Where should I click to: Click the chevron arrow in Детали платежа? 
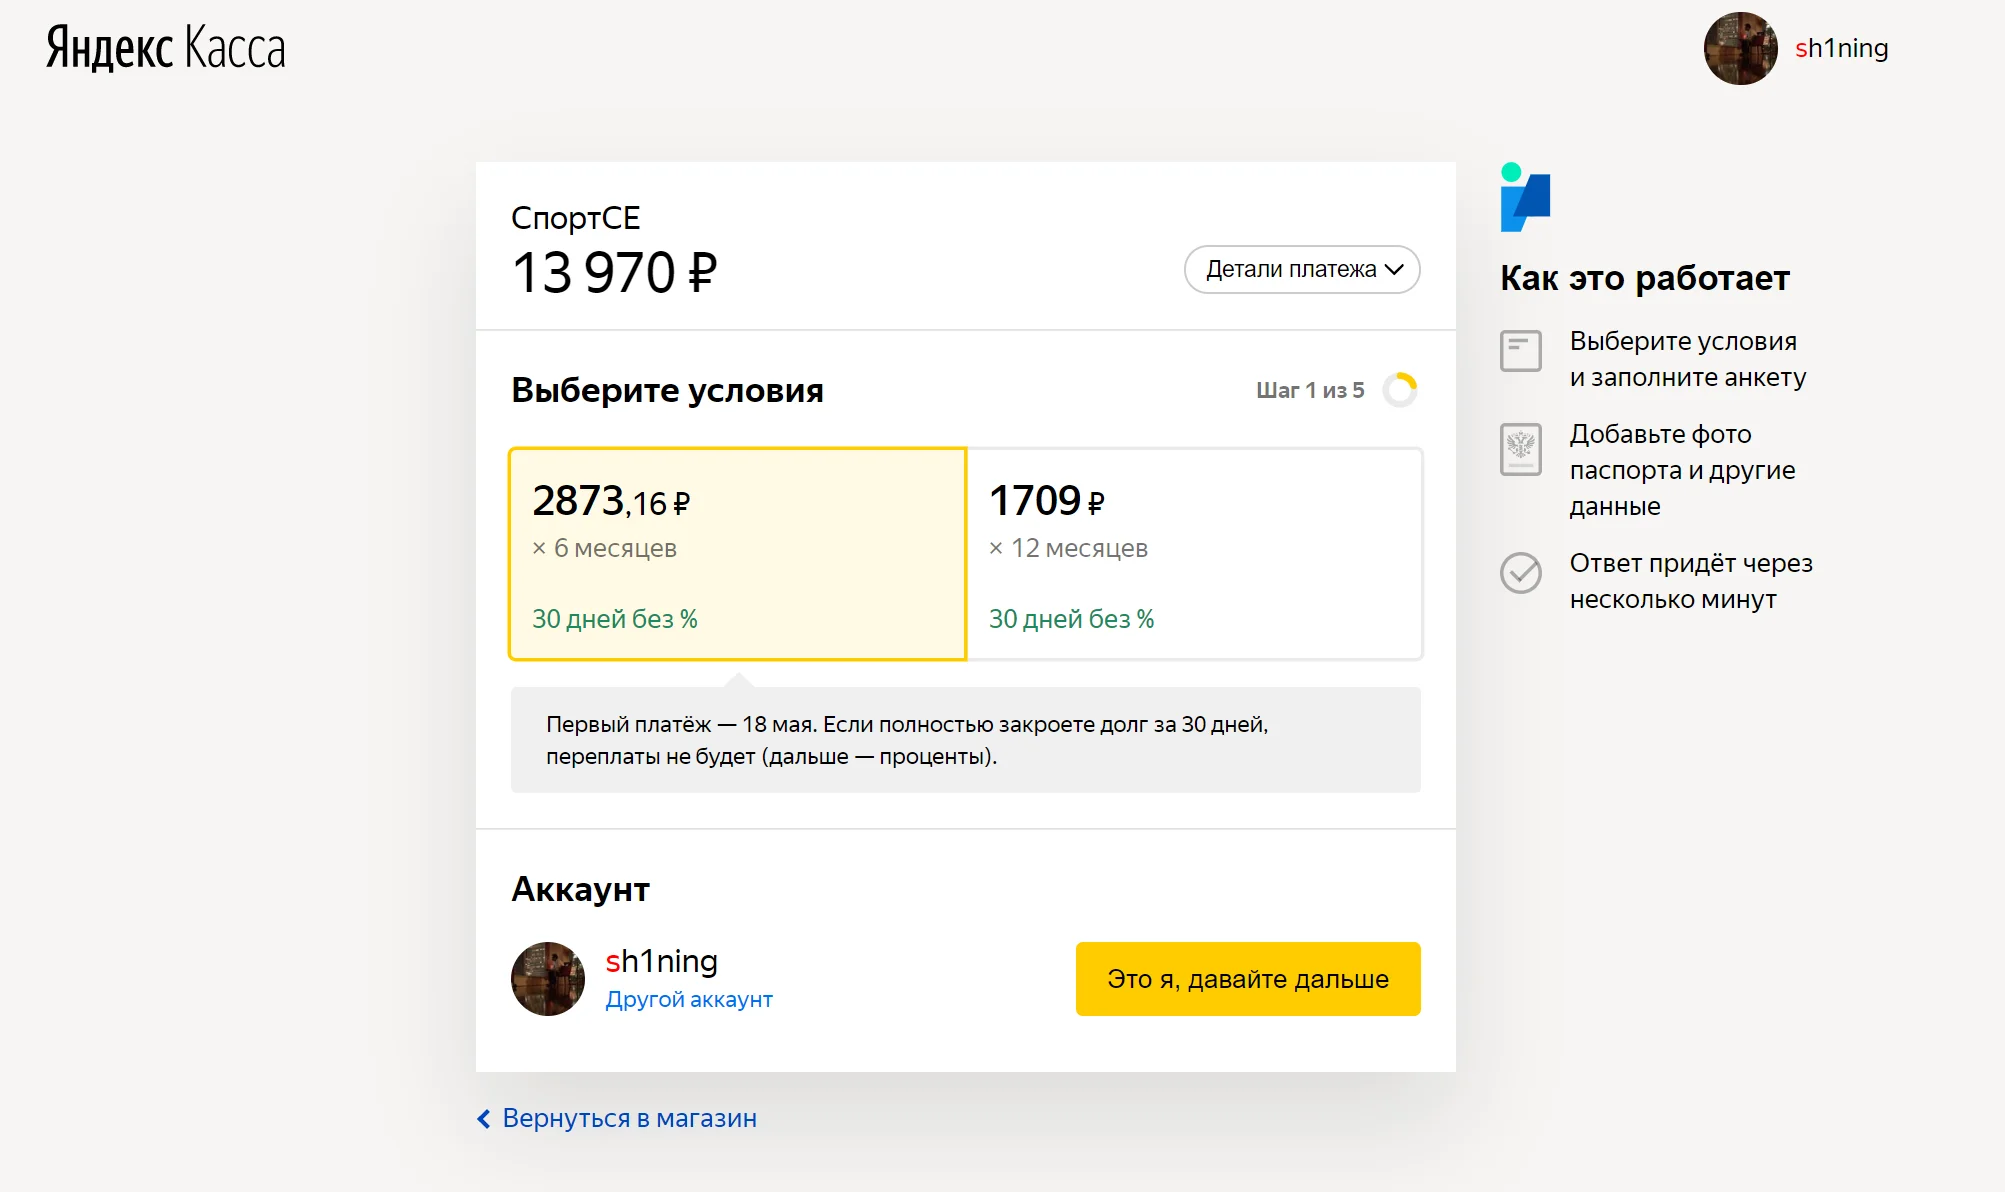(x=1395, y=270)
